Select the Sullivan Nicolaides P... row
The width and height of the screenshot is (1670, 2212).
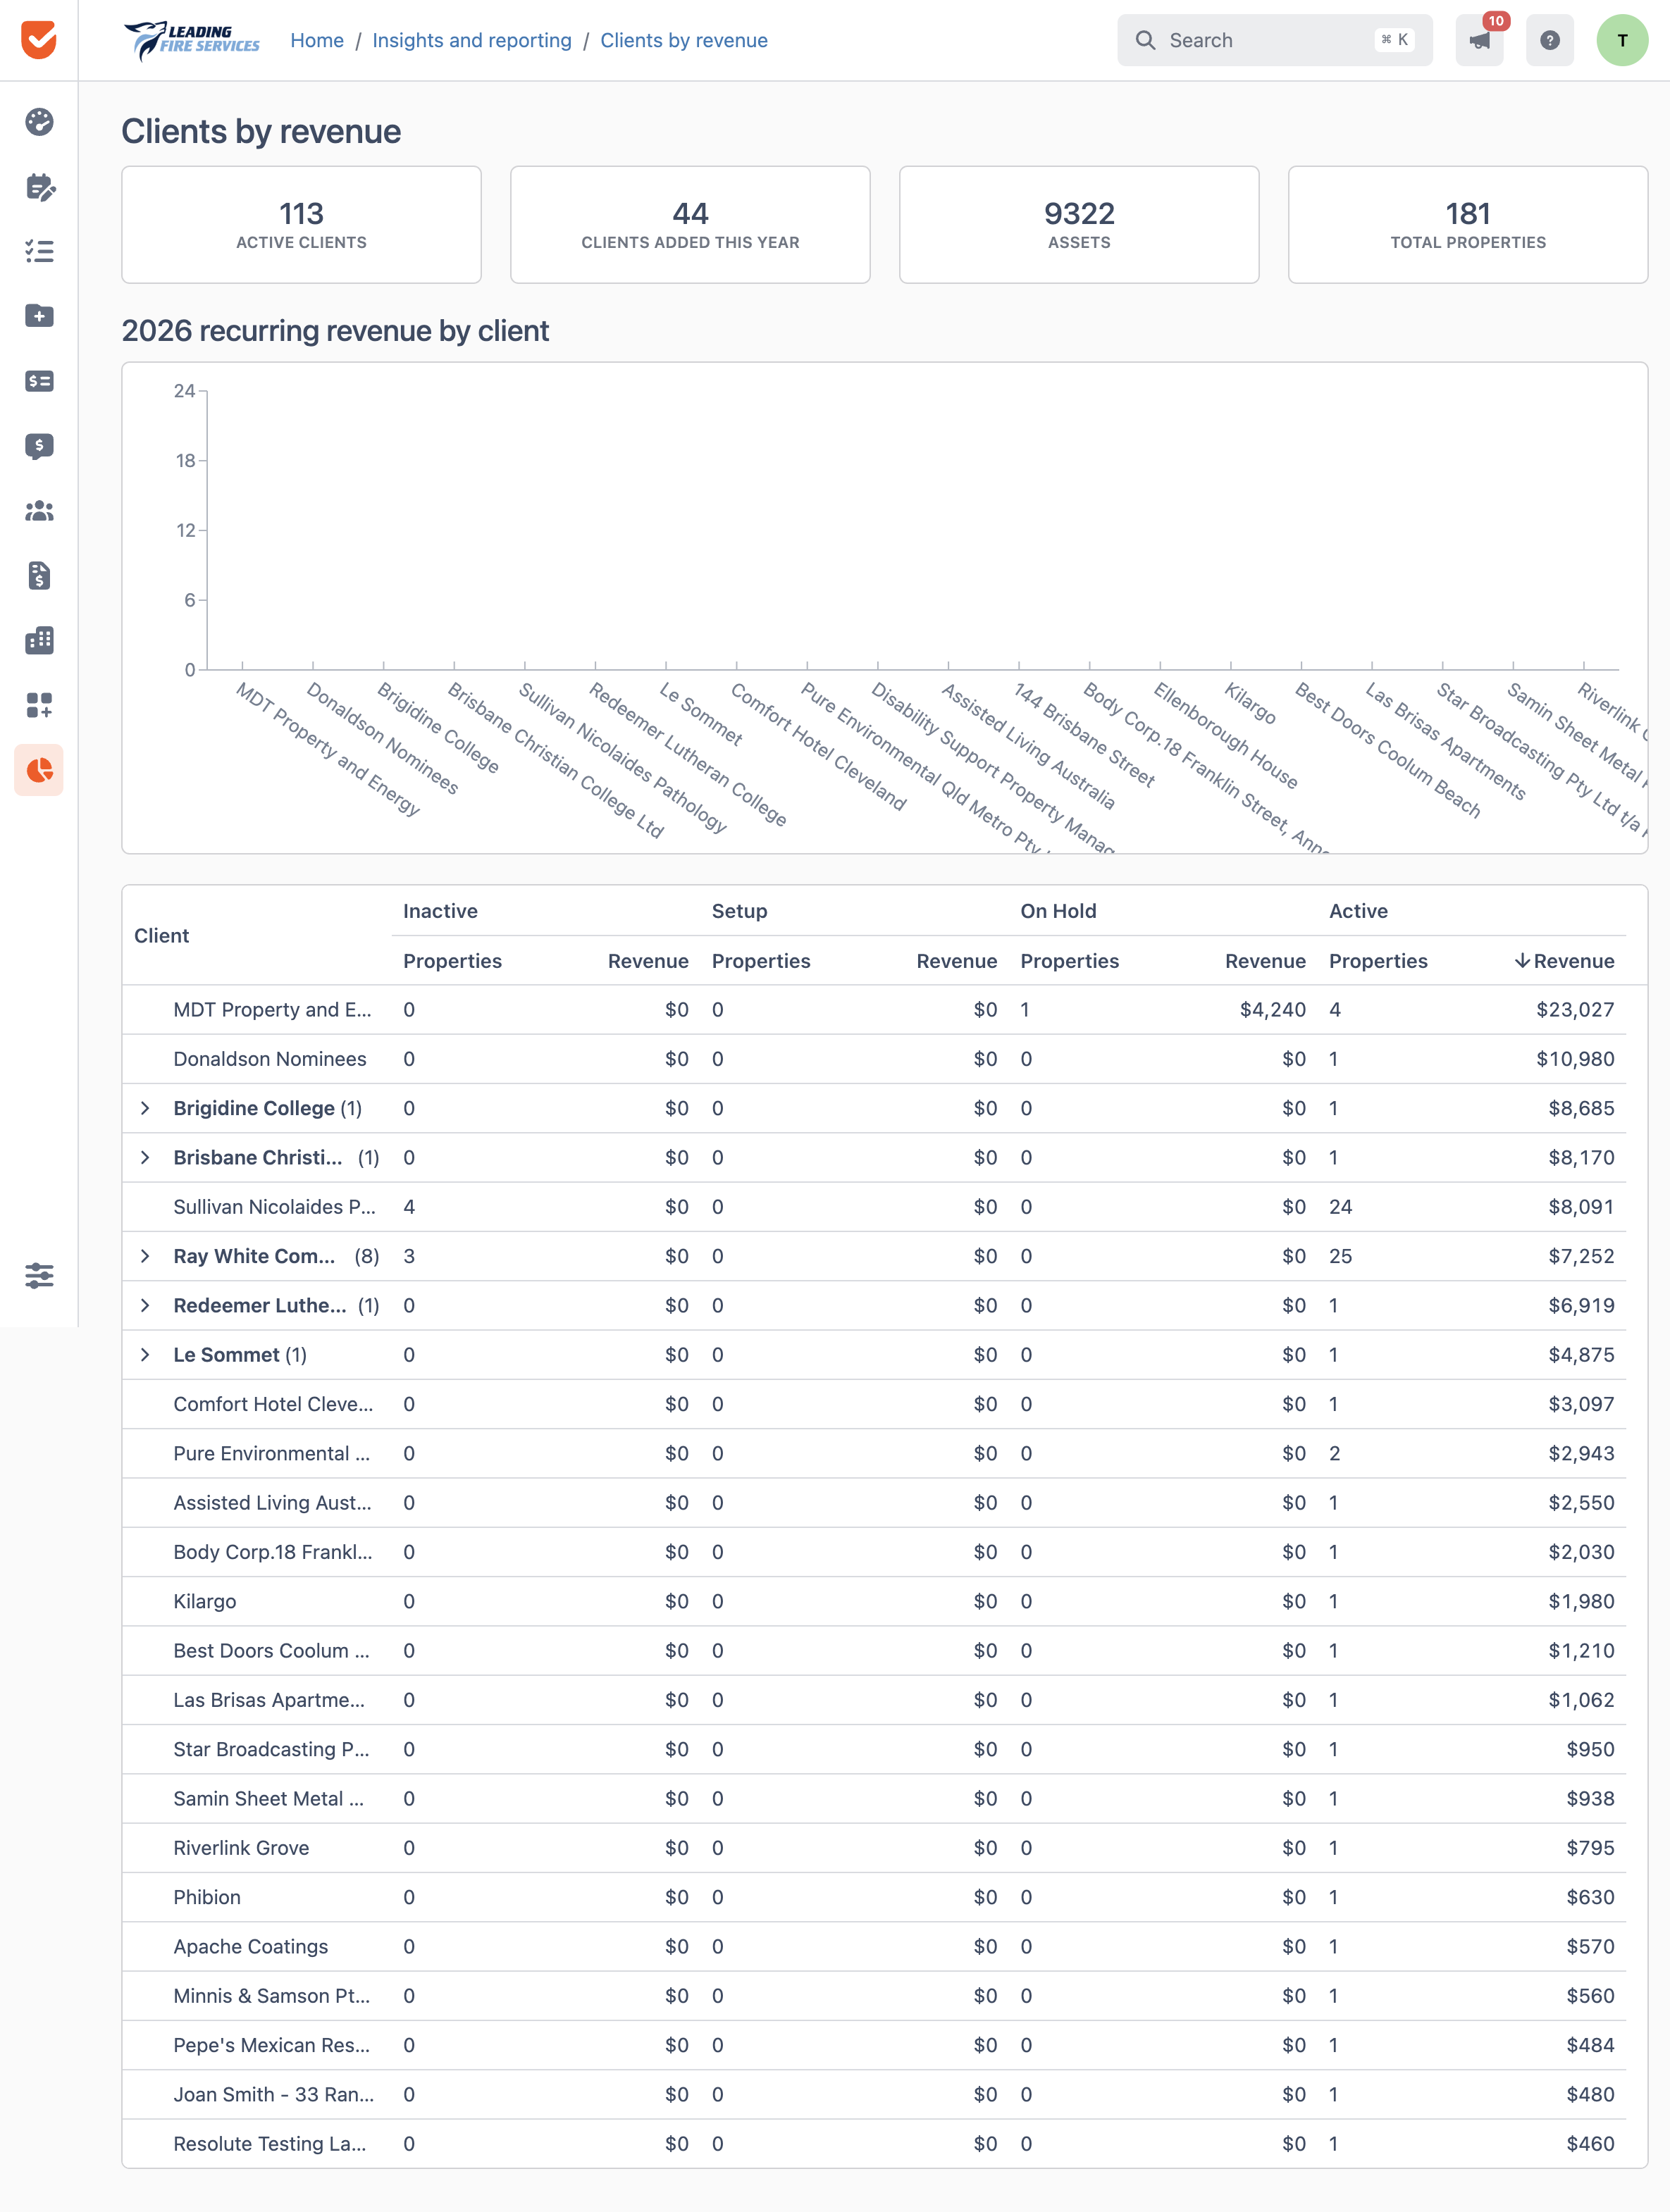[874, 1207]
